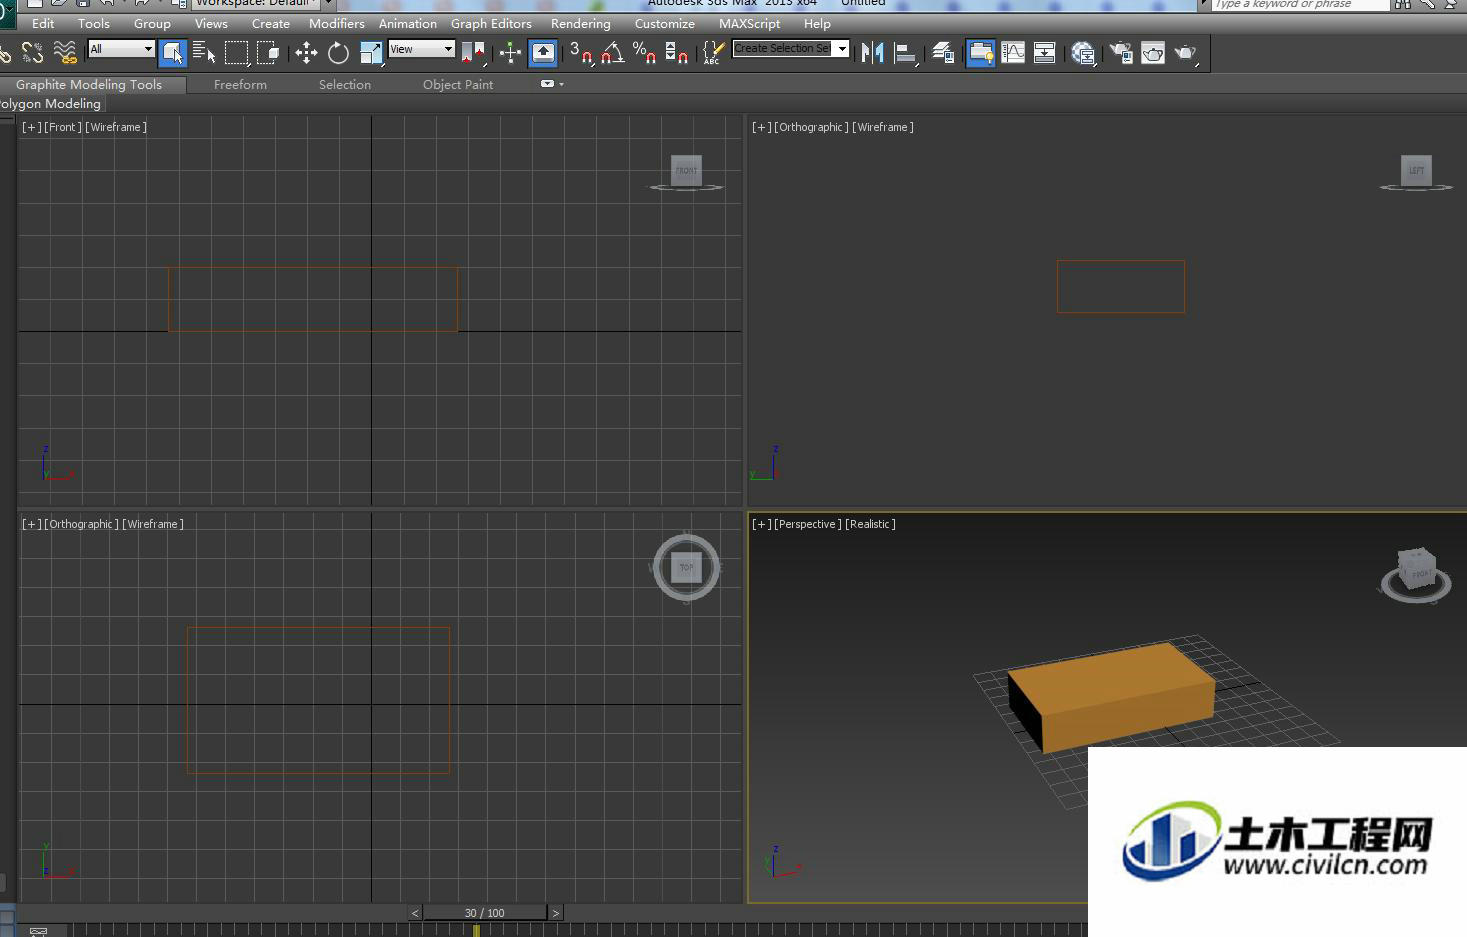Viewport: 1467px width, 937px height.
Task: Open the Render Setup dialog
Action: 1121,52
